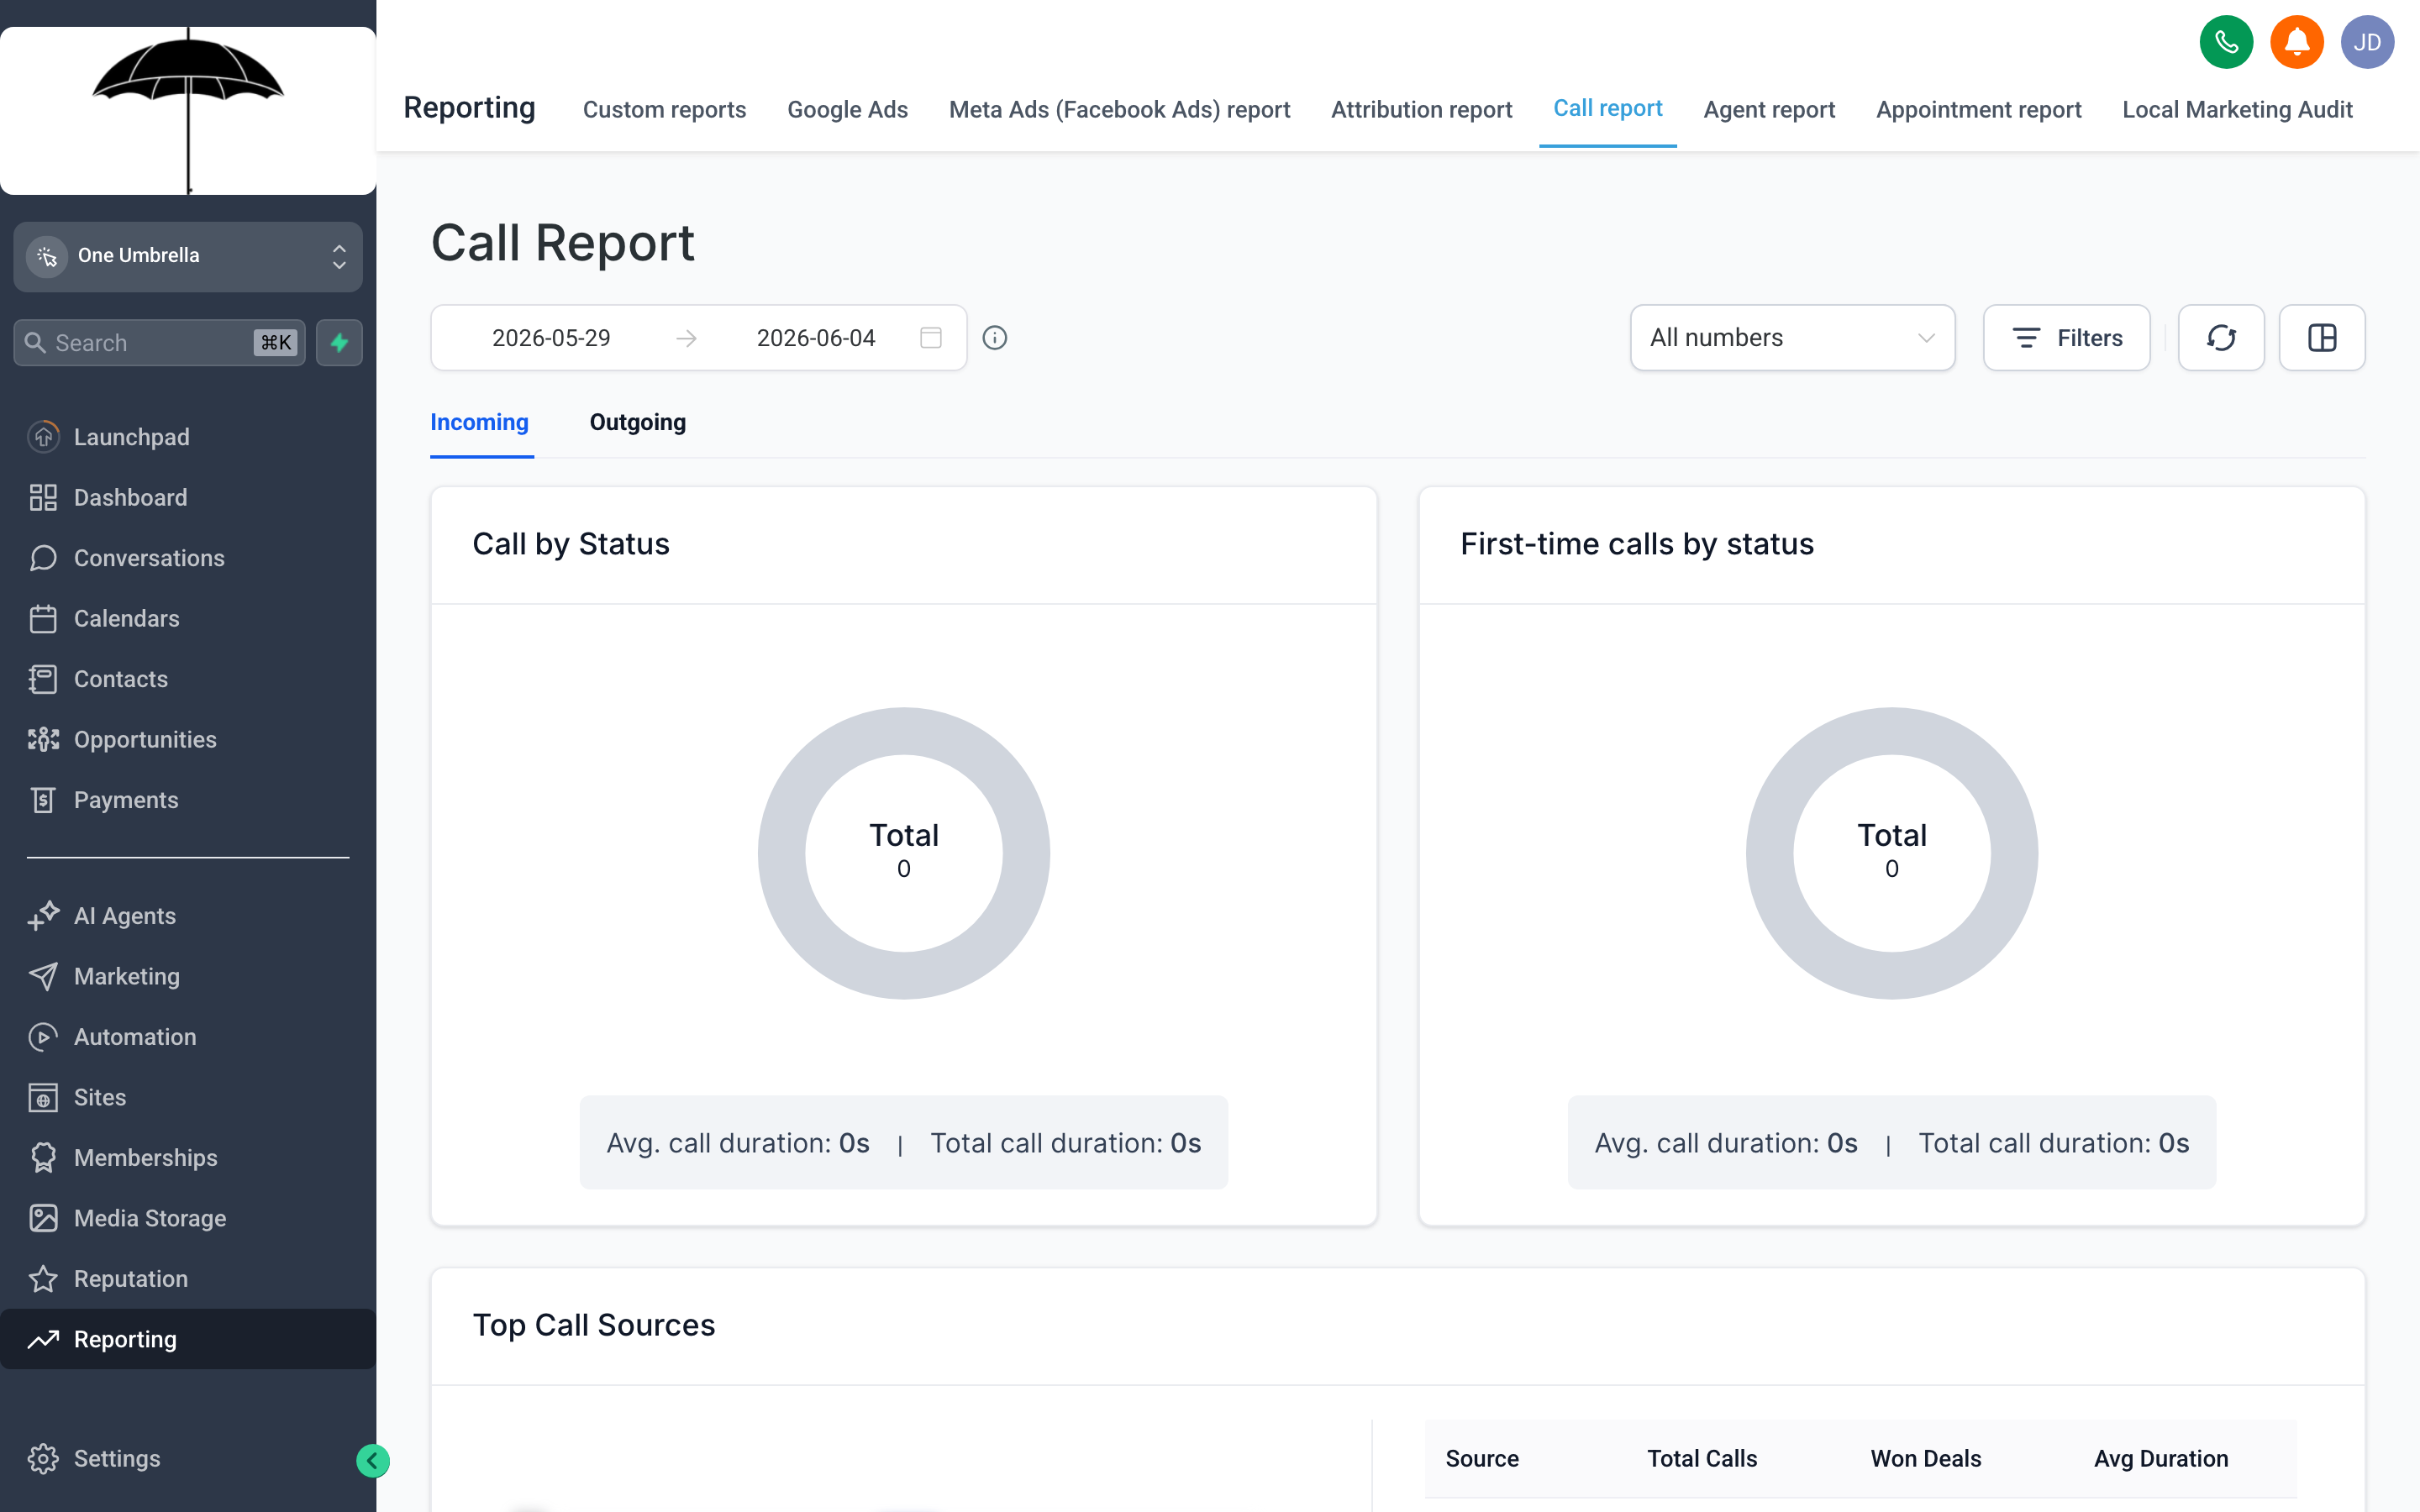Click the First-time calls by status donut chart
2420x1512 pixels.
pyautogui.click(x=1891, y=853)
